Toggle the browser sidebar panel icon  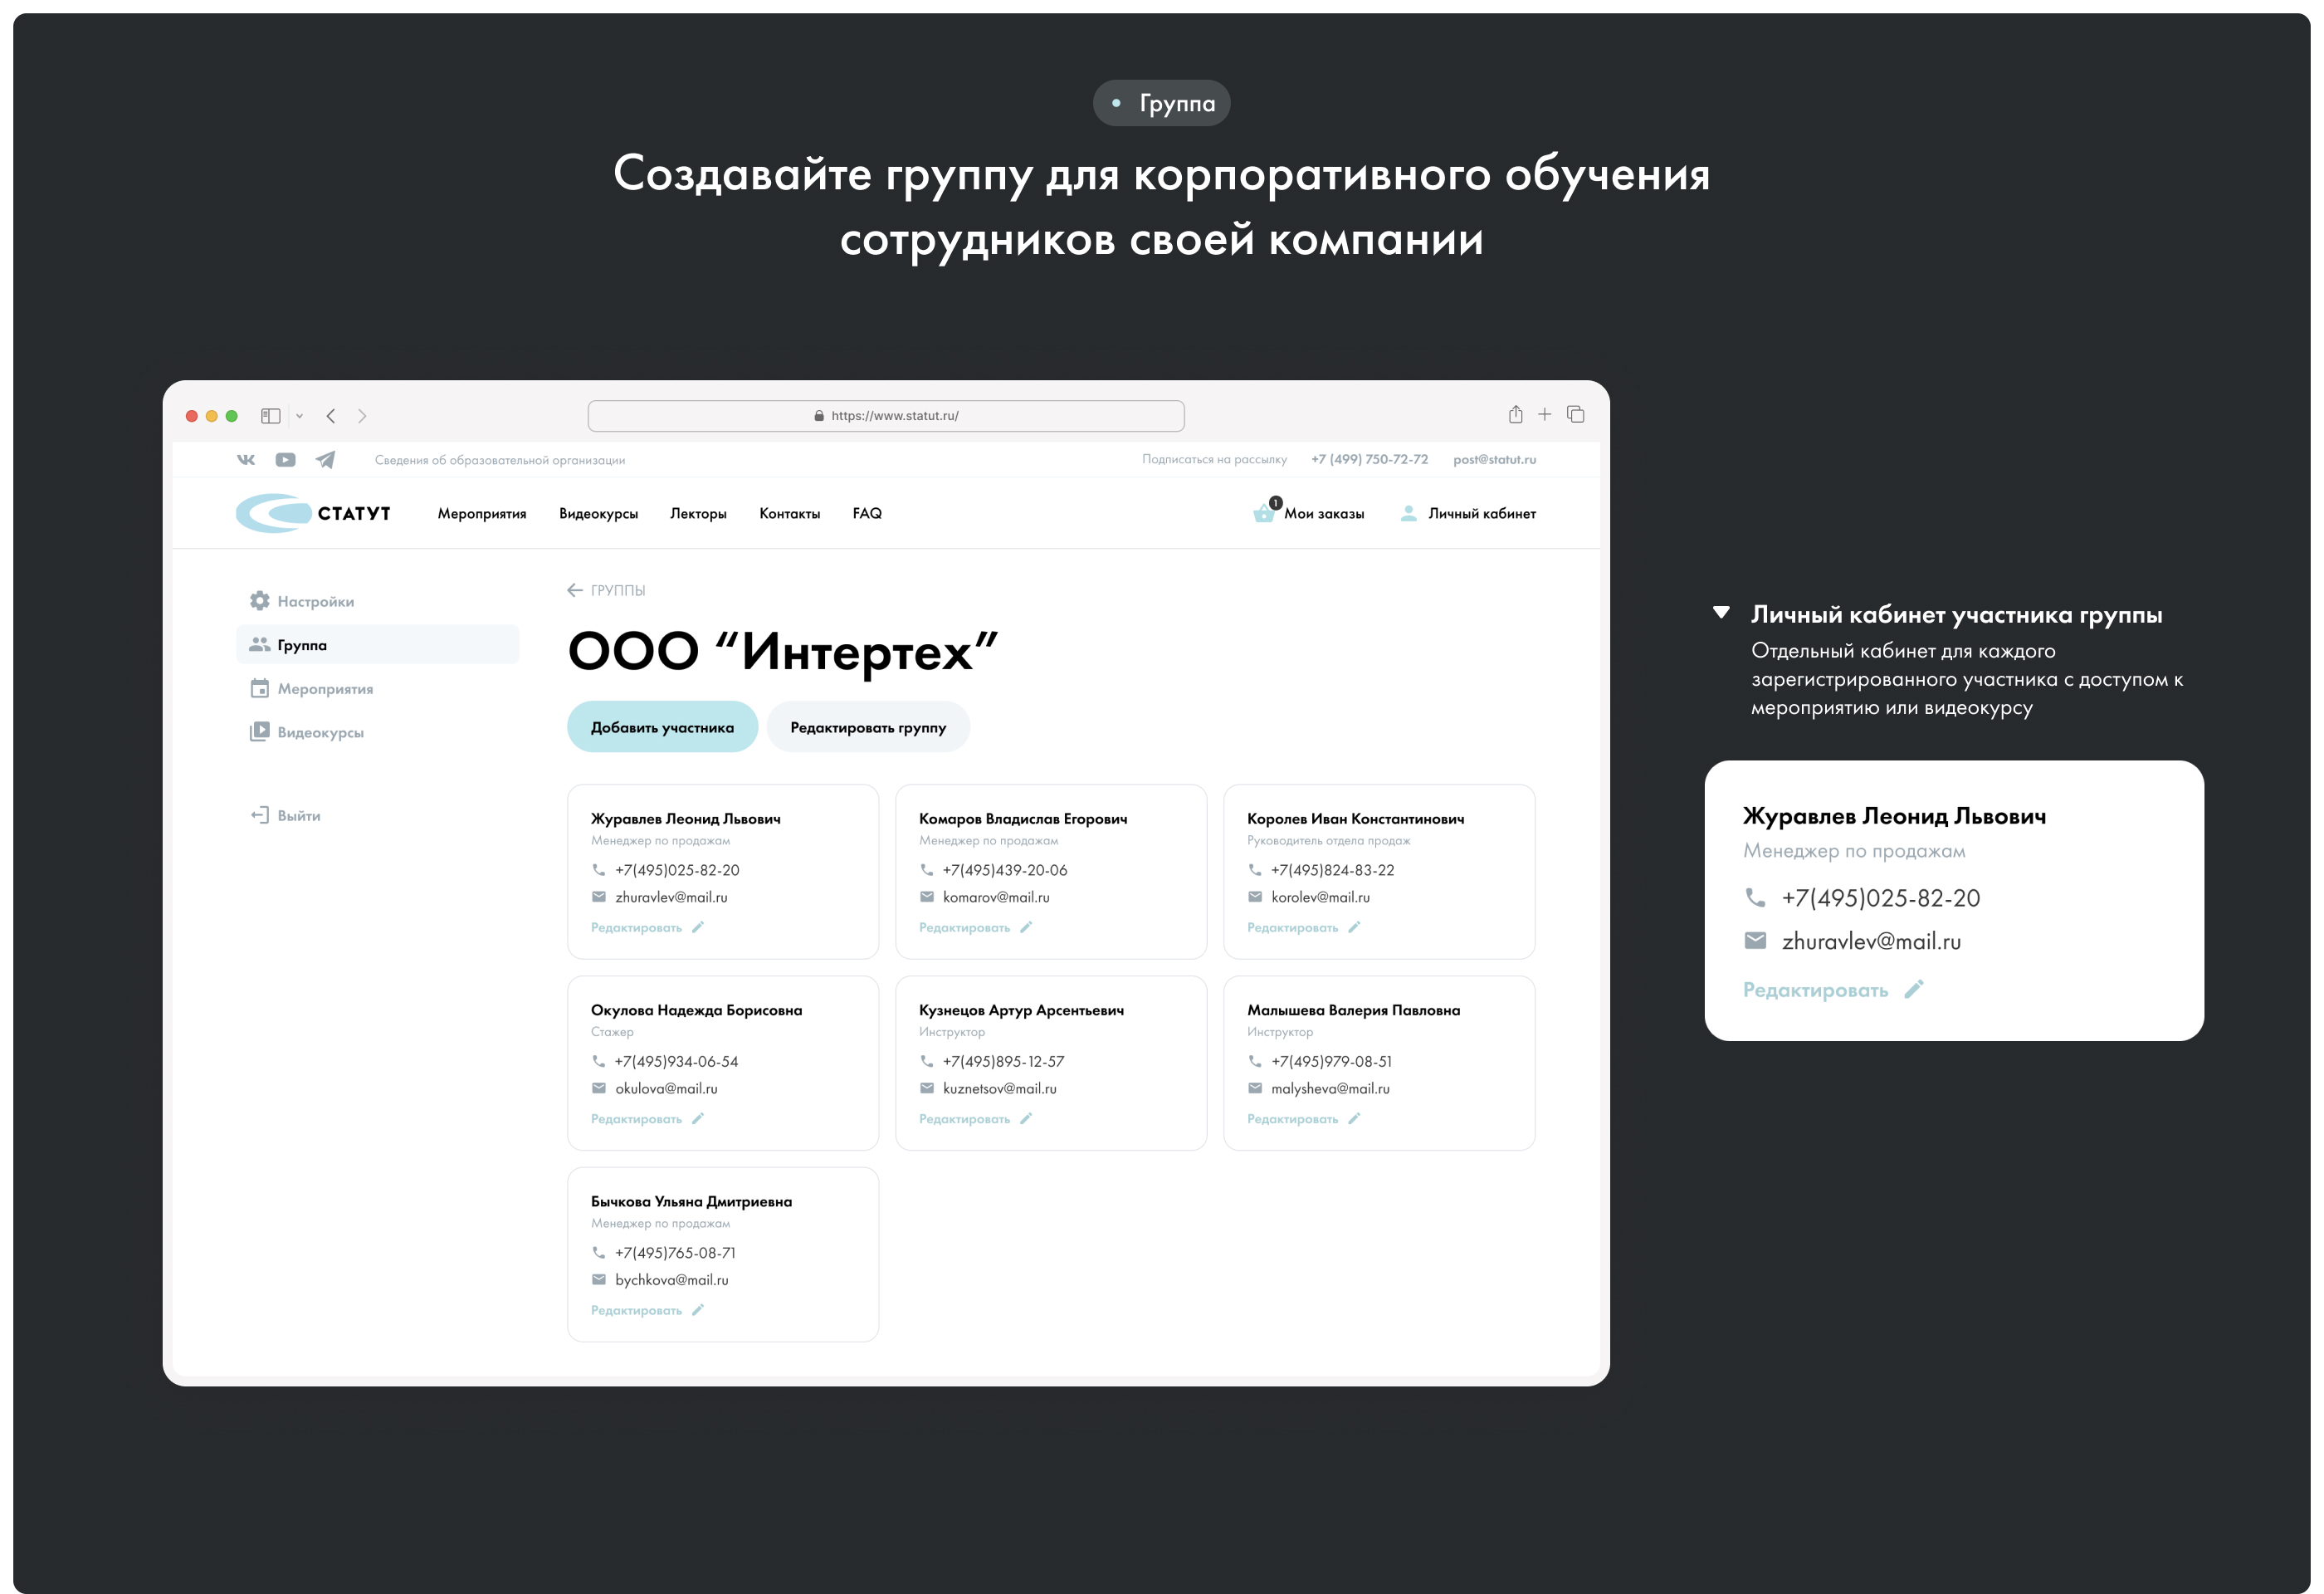[x=270, y=416]
